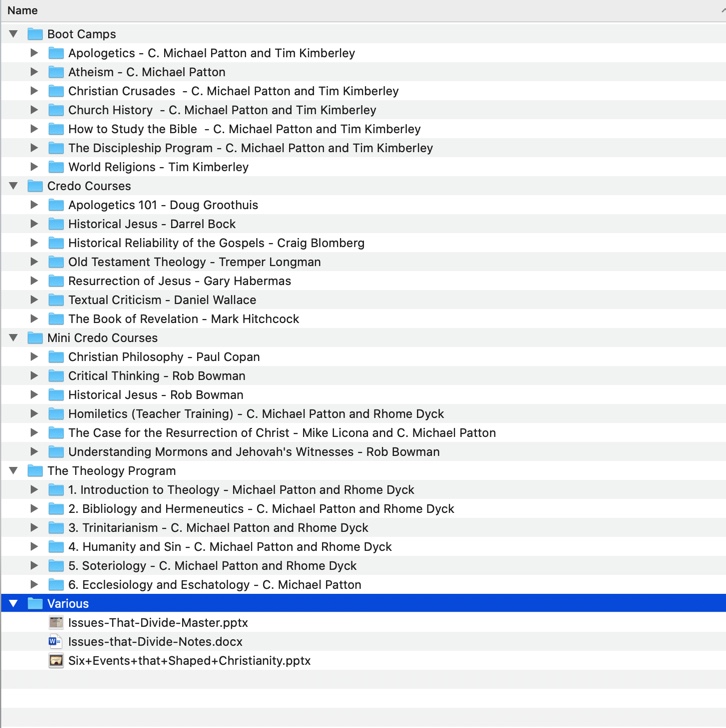Click the Six+Events+that+Shaped+Christianity.pptx file icon
Viewport: 726px width, 728px height.
point(56,660)
